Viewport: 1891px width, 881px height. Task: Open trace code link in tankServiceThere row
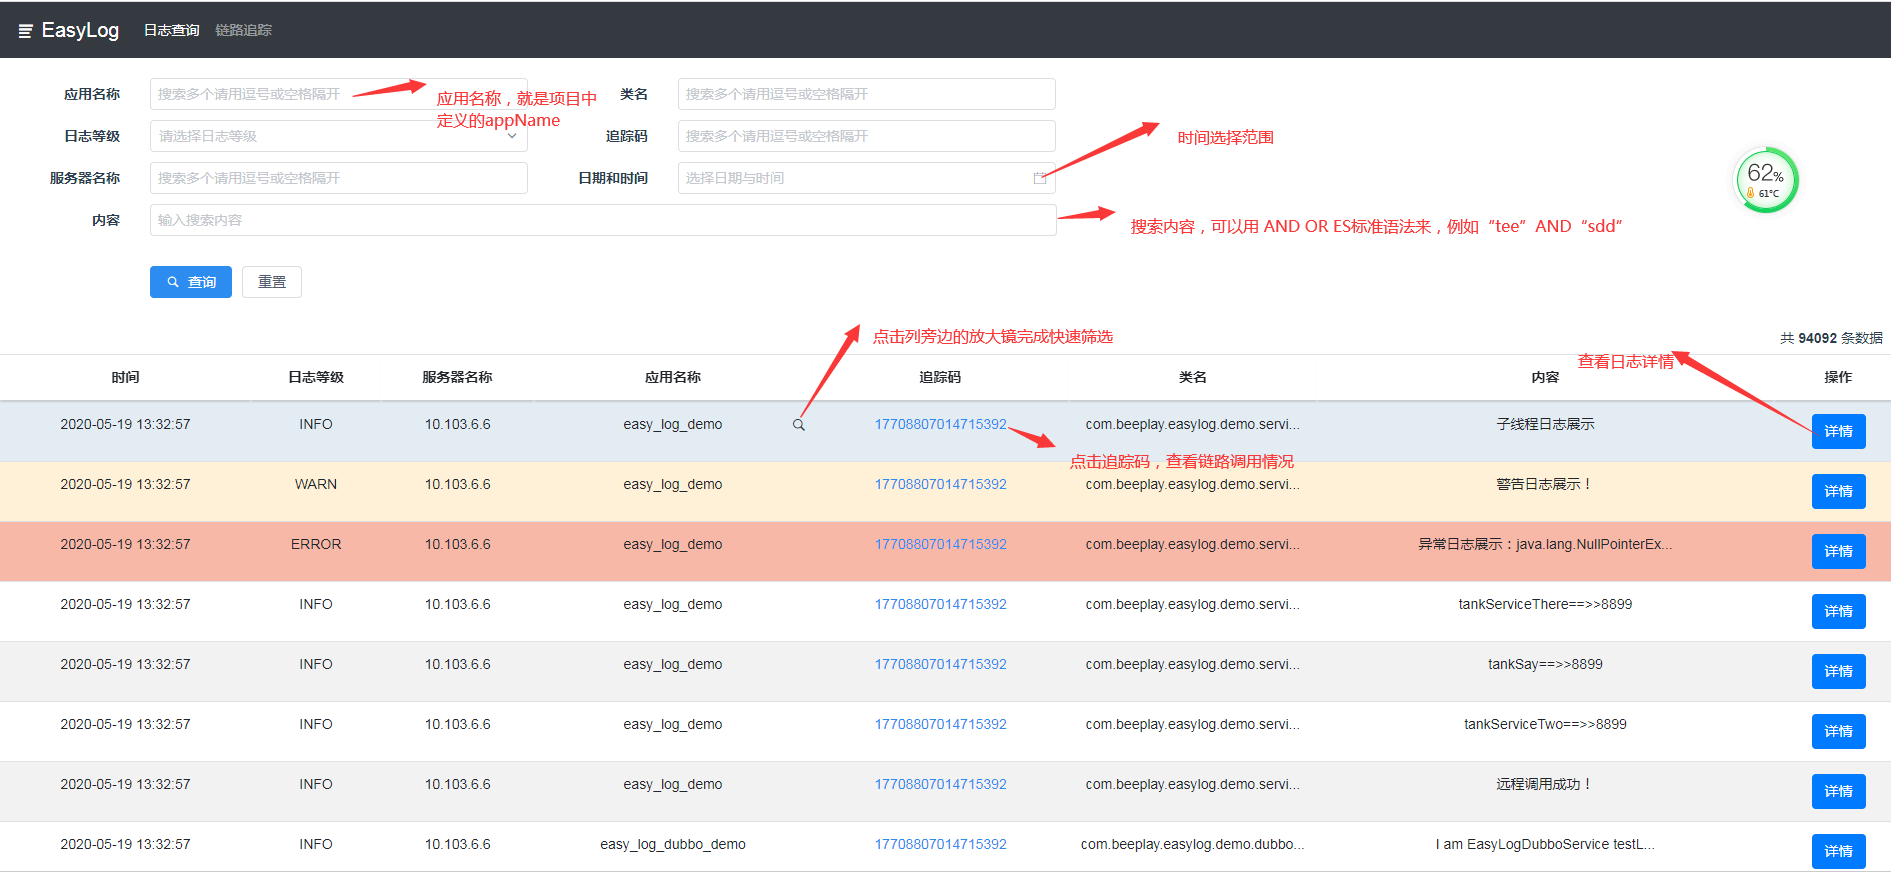[940, 604]
